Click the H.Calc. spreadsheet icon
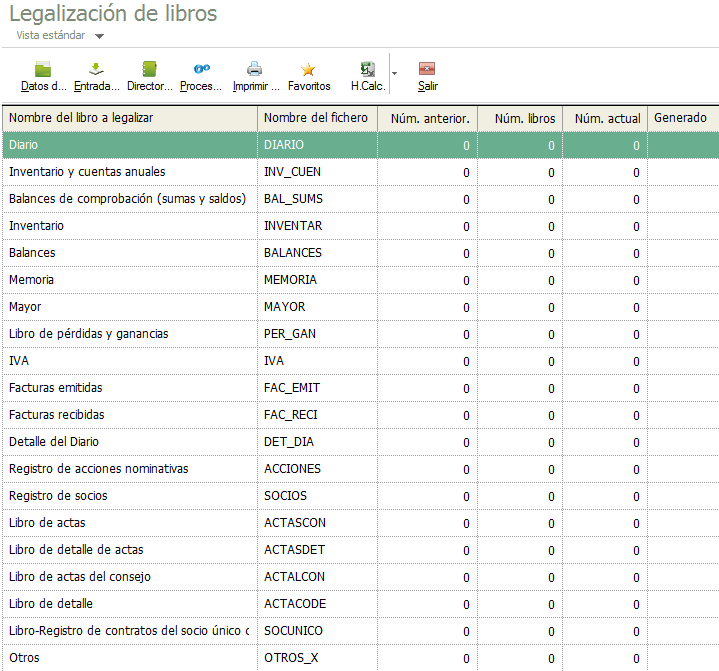 click(367, 69)
